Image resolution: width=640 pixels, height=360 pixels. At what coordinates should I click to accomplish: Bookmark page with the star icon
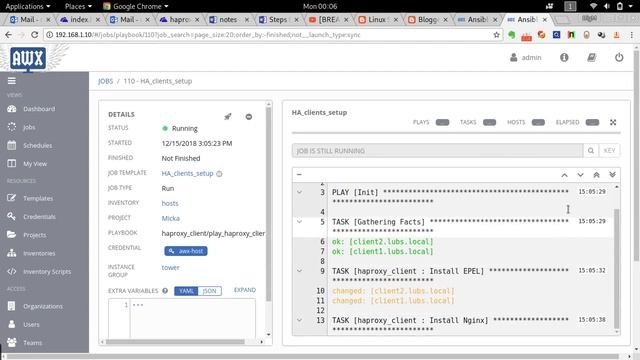pos(496,35)
